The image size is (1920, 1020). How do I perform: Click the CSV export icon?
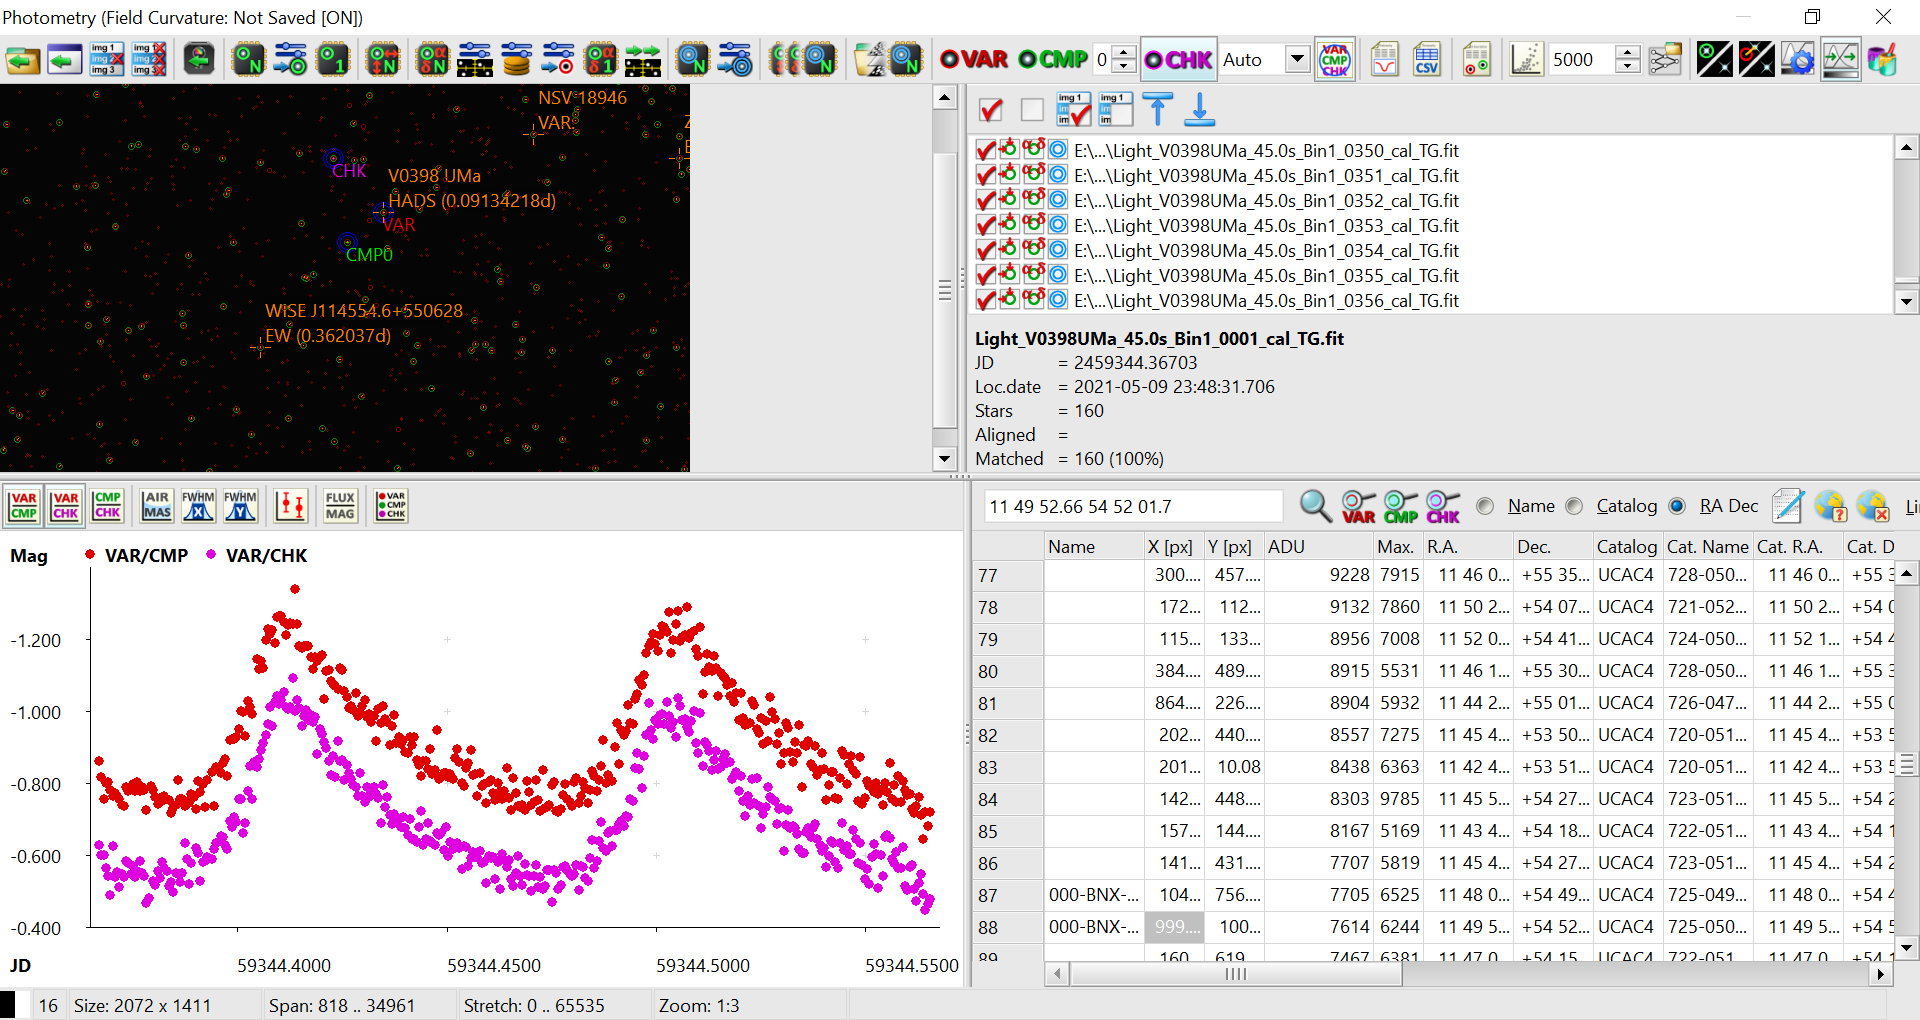[1426, 60]
